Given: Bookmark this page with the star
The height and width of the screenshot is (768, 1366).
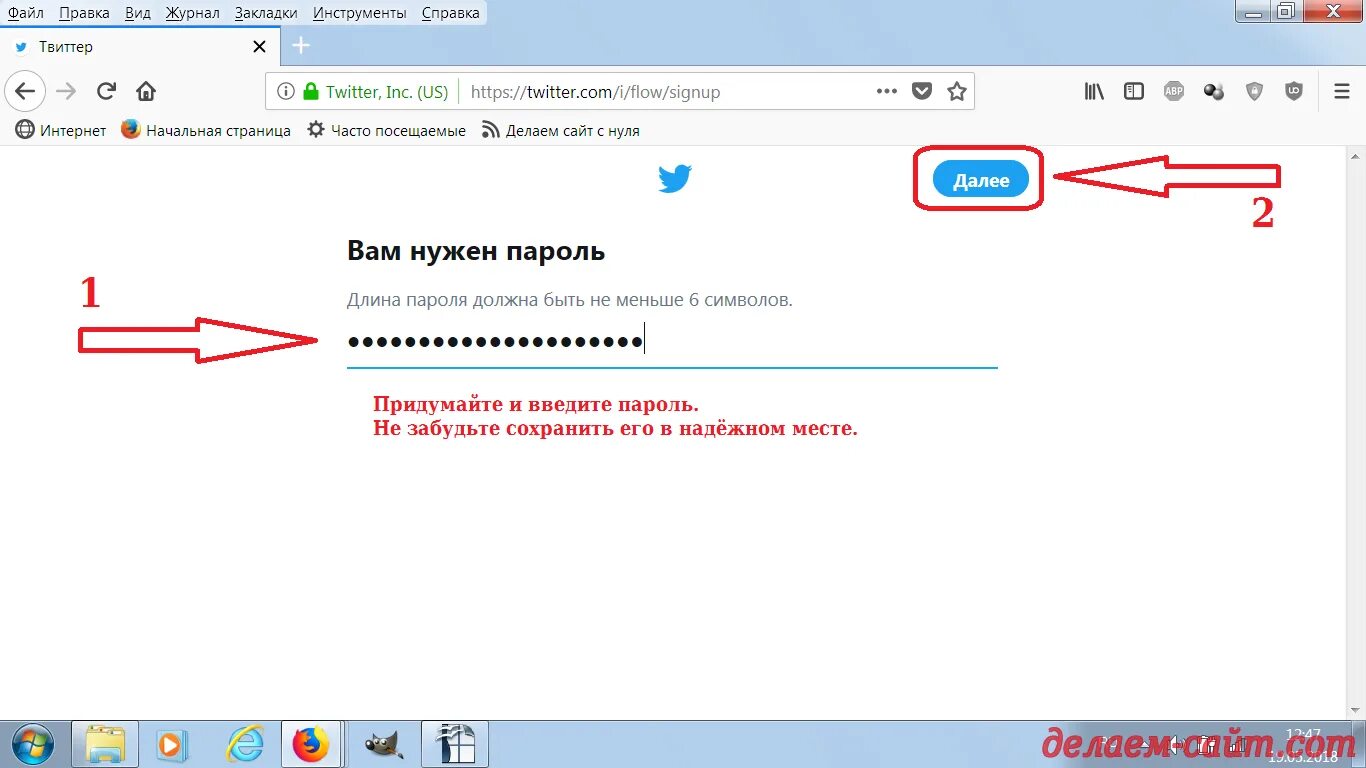Looking at the screenshot, I should [957, 92].
